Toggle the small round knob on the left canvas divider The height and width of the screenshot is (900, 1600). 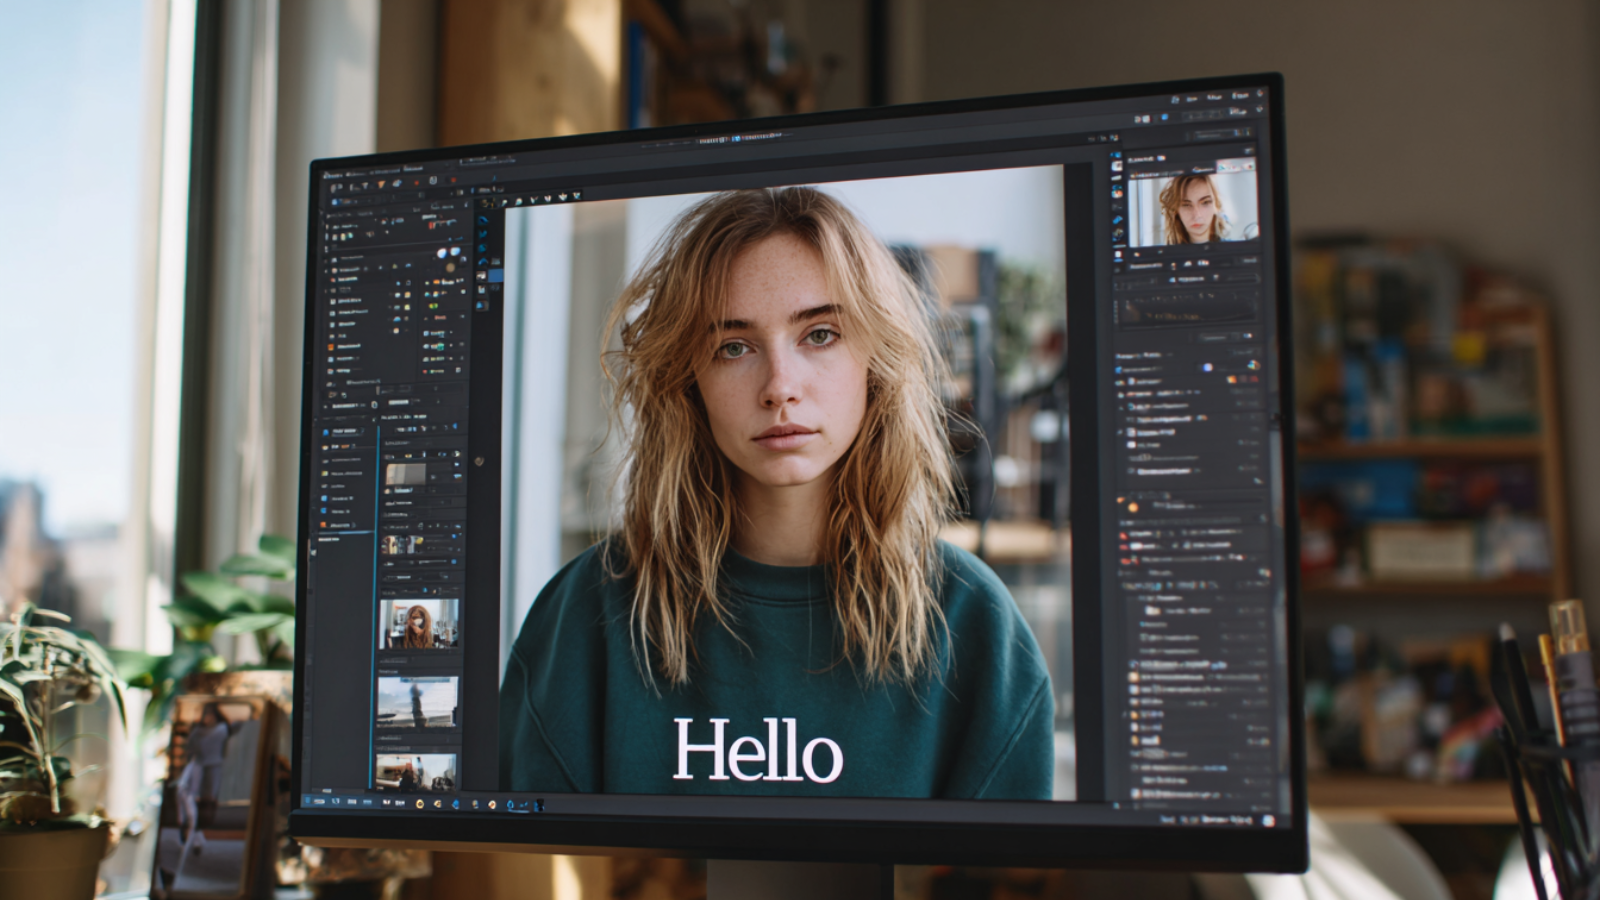point(478,461)
